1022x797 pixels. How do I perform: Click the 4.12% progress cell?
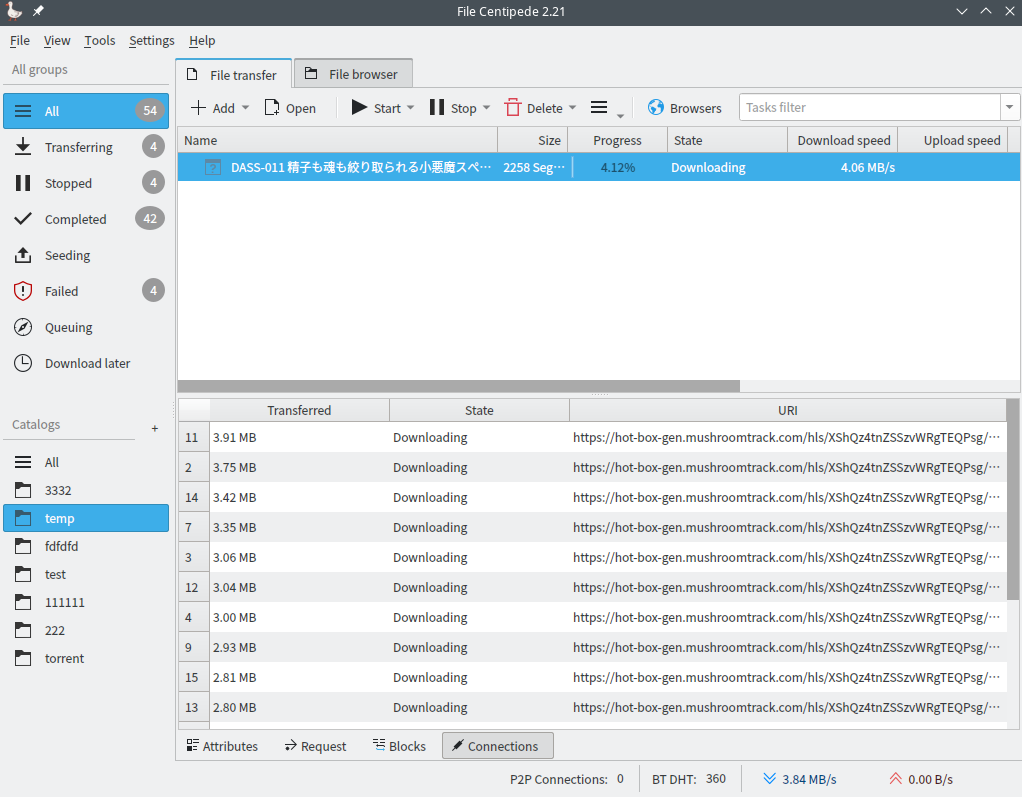click(618, 167)
